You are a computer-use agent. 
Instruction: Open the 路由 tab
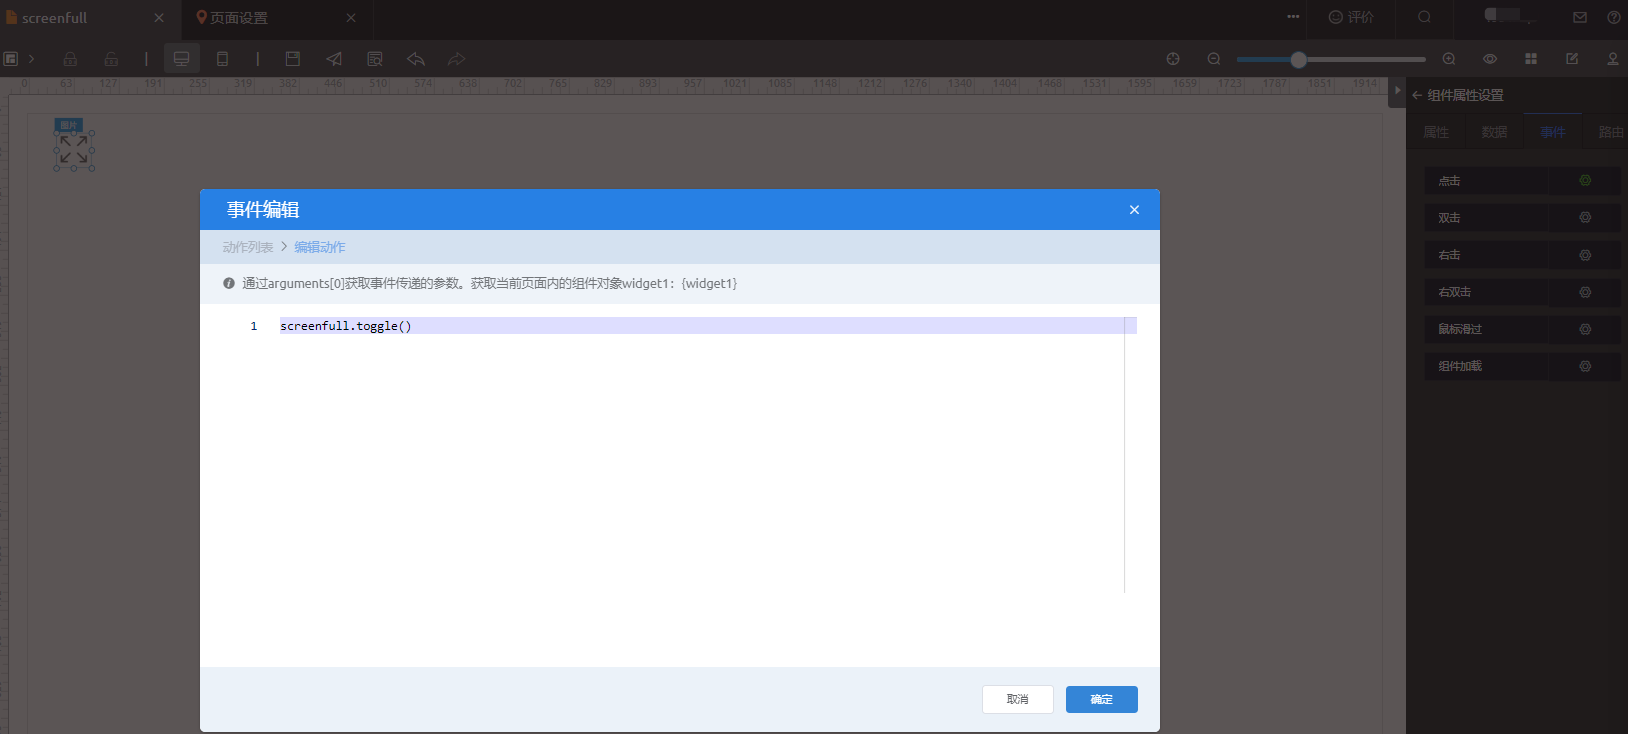1611,132
